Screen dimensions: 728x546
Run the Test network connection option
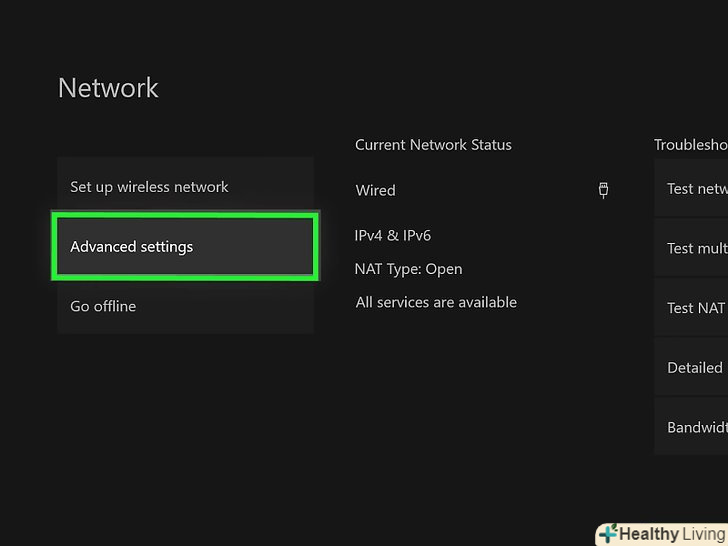point(694,189)
